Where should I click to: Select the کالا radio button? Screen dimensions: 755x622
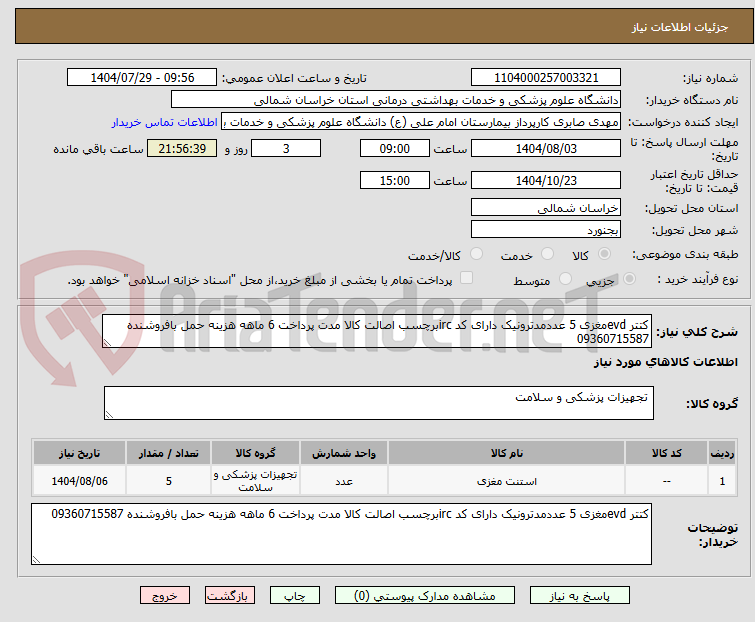click(604, 254)
